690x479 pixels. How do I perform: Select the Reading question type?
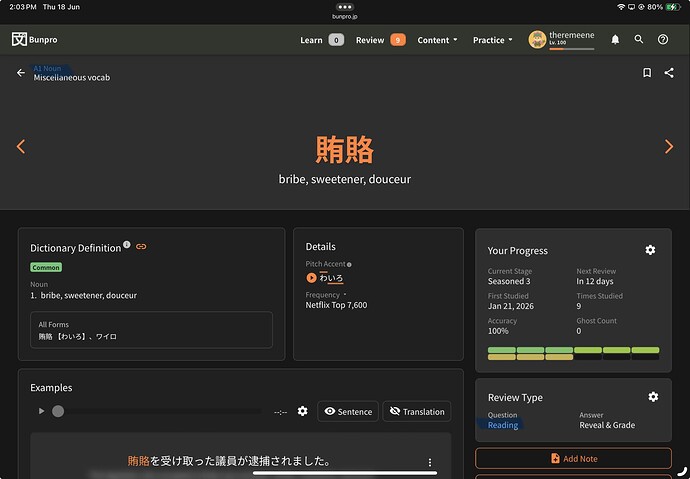(503, 425)
